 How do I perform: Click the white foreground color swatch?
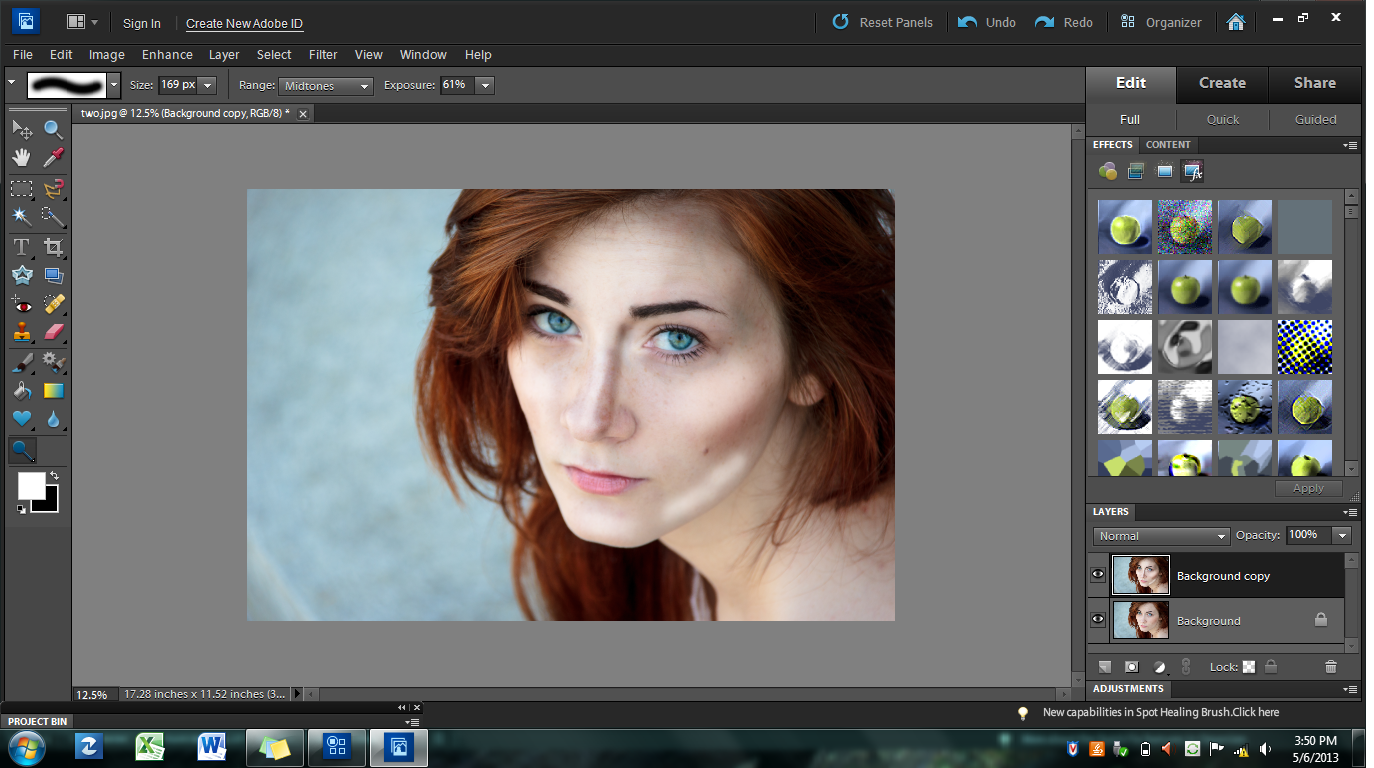coord(31,486)
